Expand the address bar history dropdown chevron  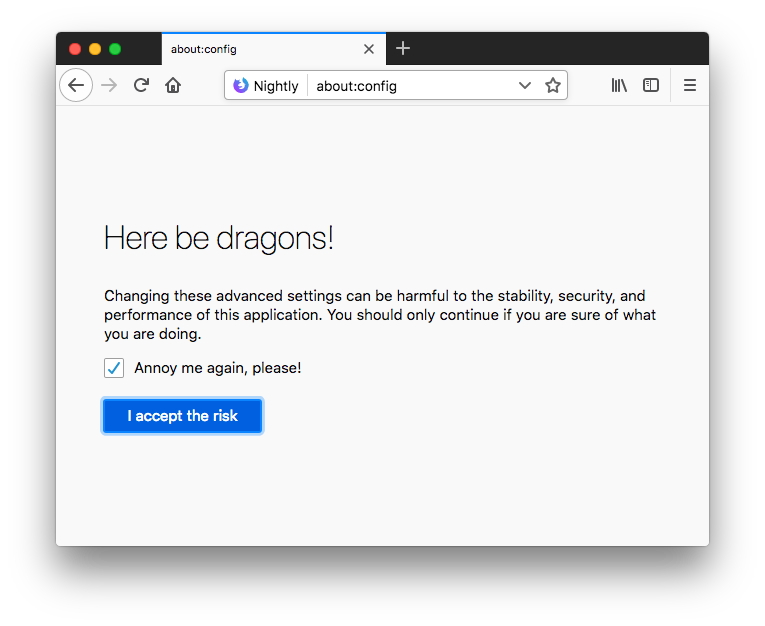(524, 85)
